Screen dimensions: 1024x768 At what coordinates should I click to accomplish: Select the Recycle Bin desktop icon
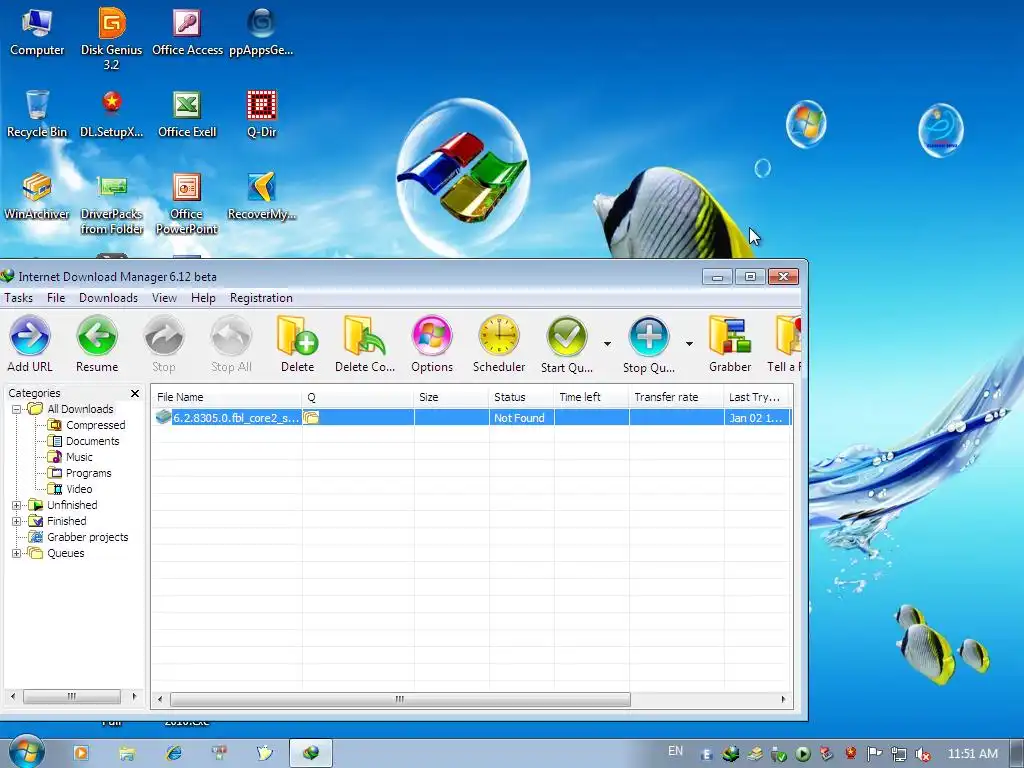point(37,114)
